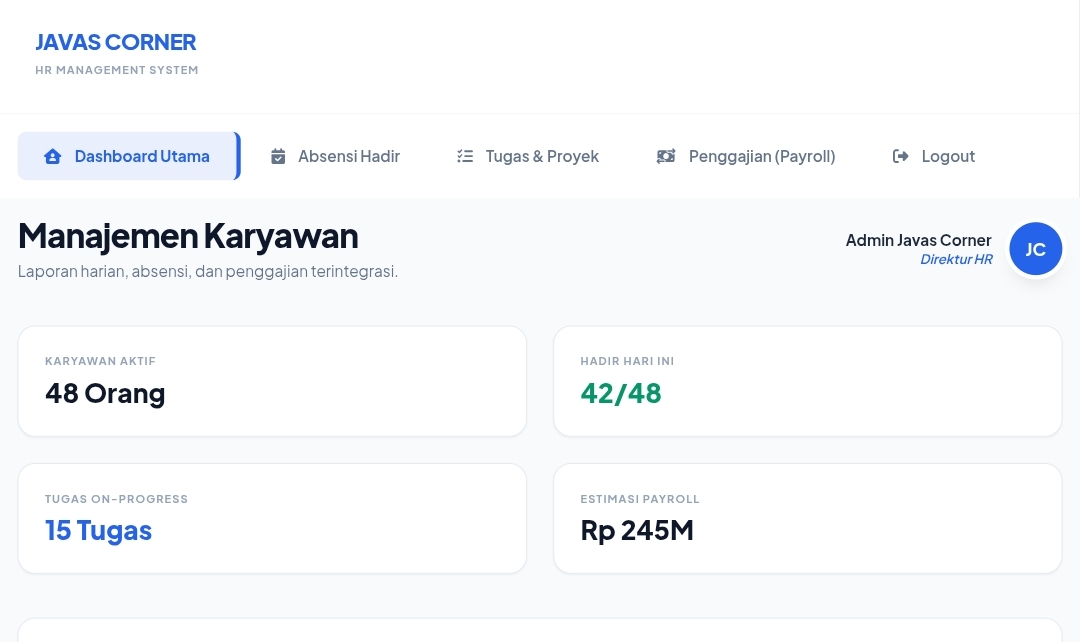Click the JAVAS CORNER logo text
The image size is (1080, 642).
click(x=116, y=42)
